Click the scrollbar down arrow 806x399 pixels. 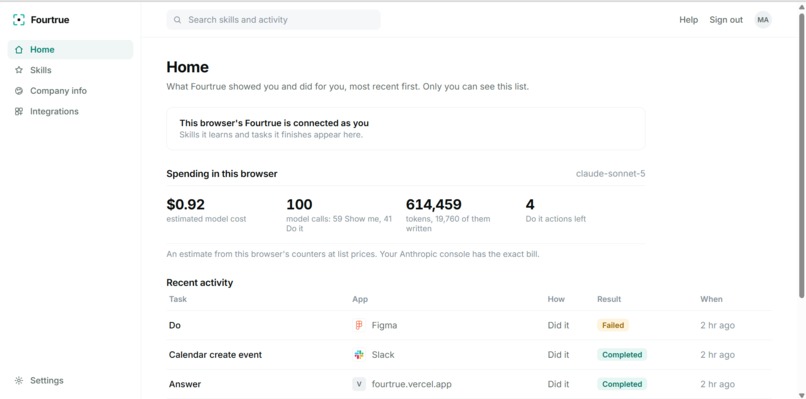(x=801, y=395)
